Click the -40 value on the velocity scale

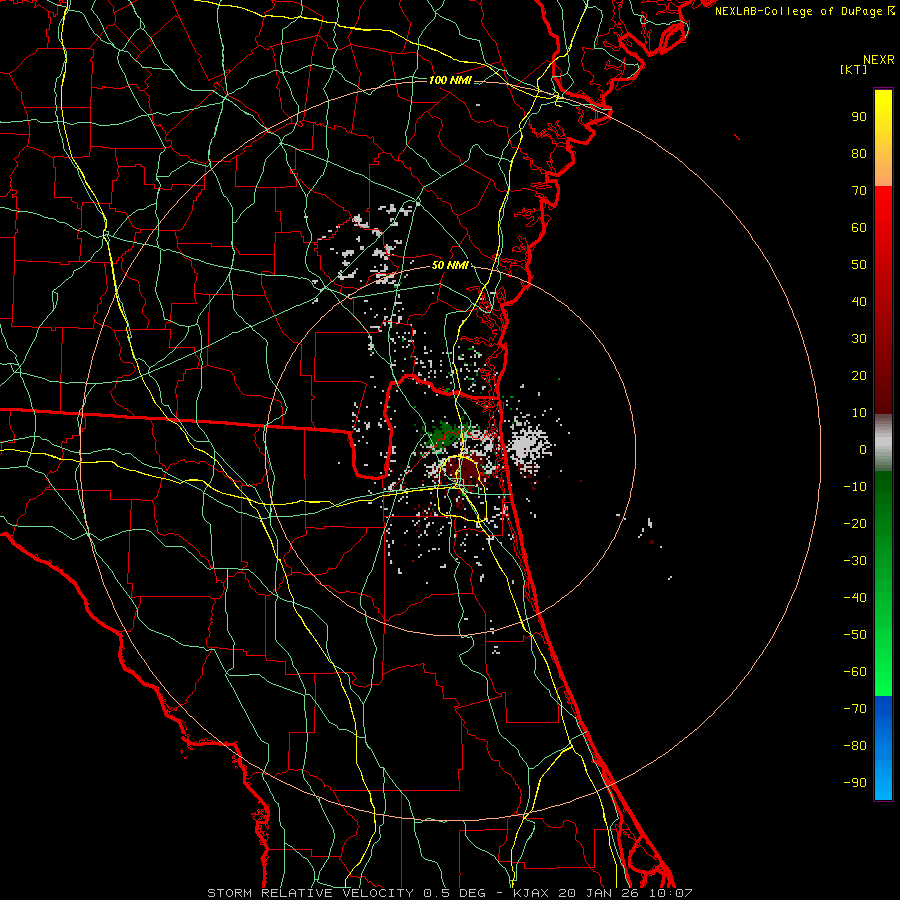coord(855,598)
